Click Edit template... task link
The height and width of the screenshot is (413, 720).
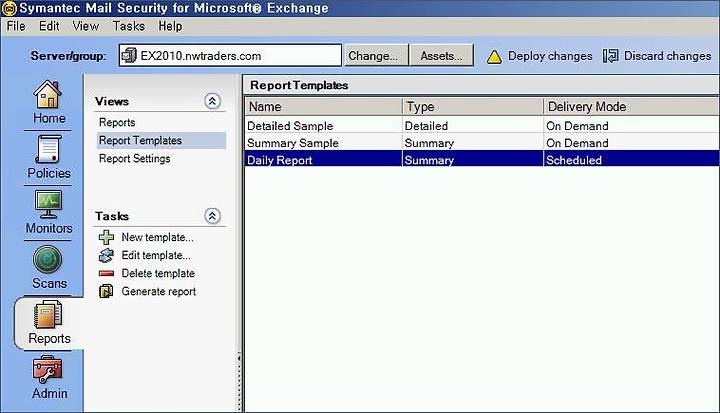pyautogui.click(x=156, y=255)
